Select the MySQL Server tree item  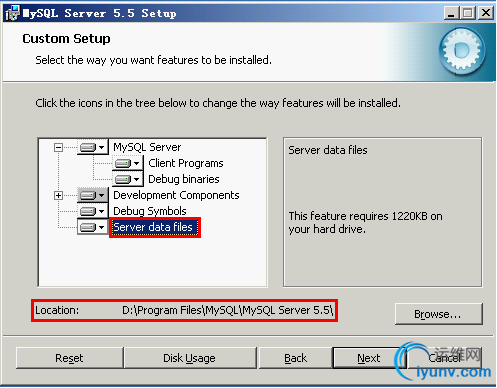pyautogui.click(x=147, y=147)
